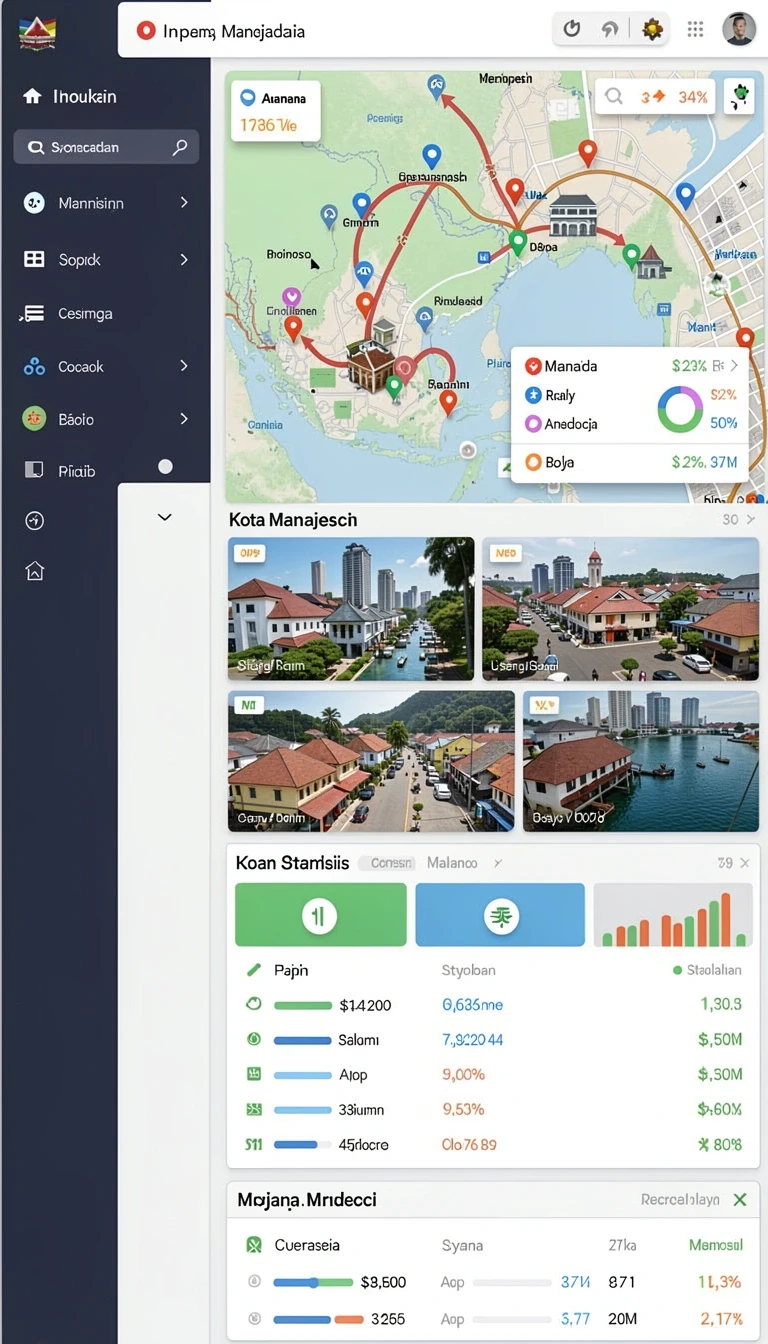The width and height of the screenshot is (768, 1344).
Task: Select the Bolja legend radio
Action: (x=533, y=462)
